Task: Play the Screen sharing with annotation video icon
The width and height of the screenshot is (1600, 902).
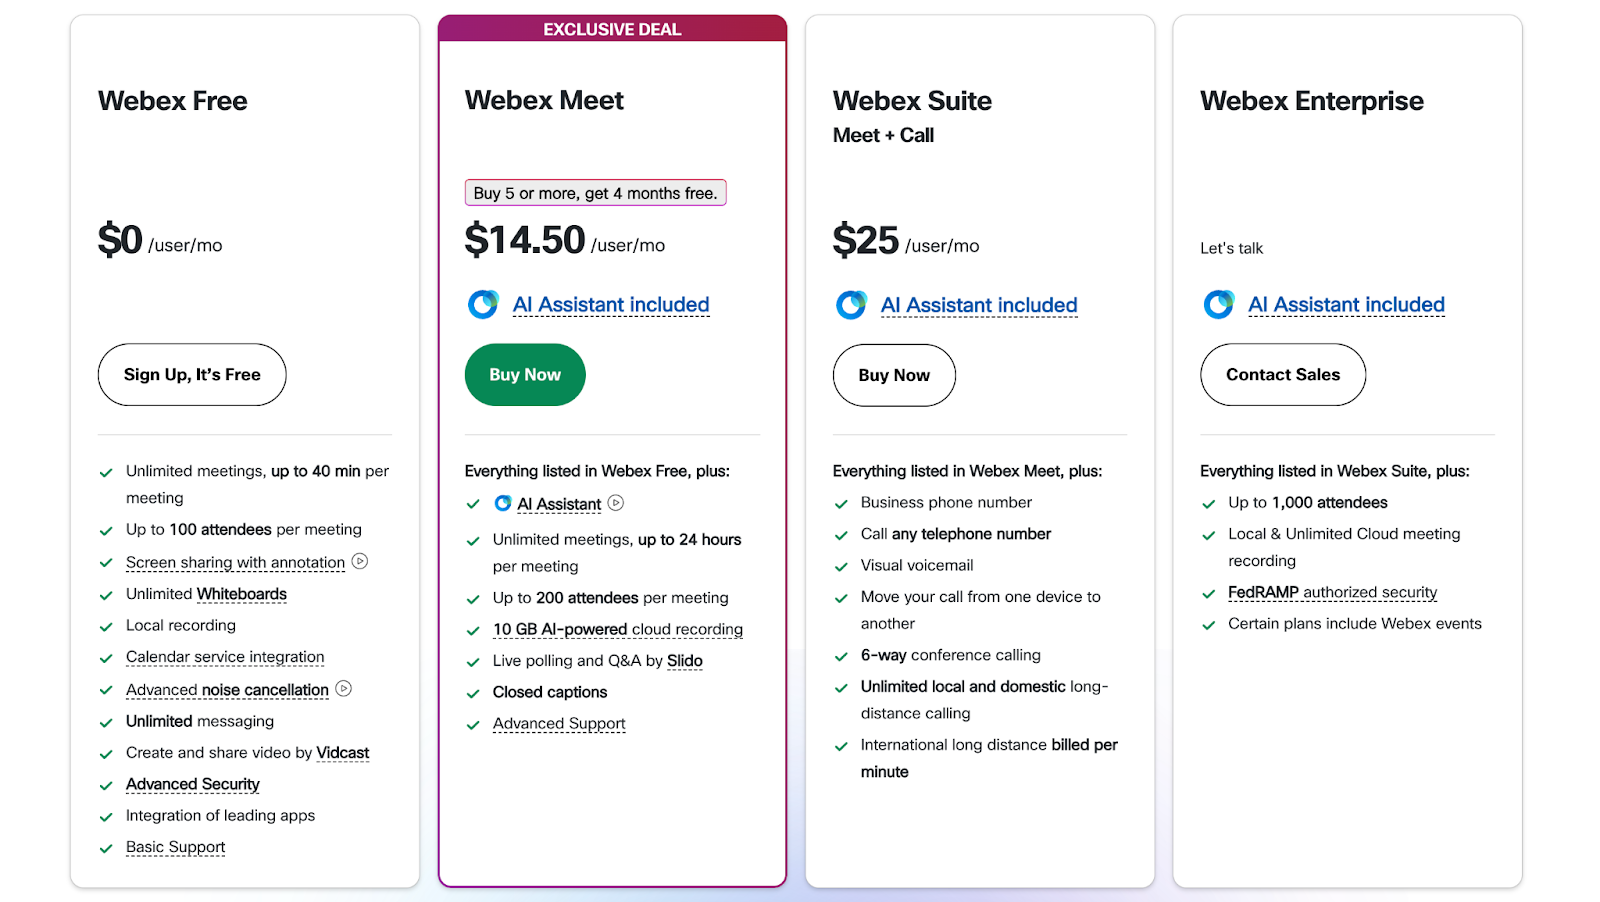Action: pos(360,562)
